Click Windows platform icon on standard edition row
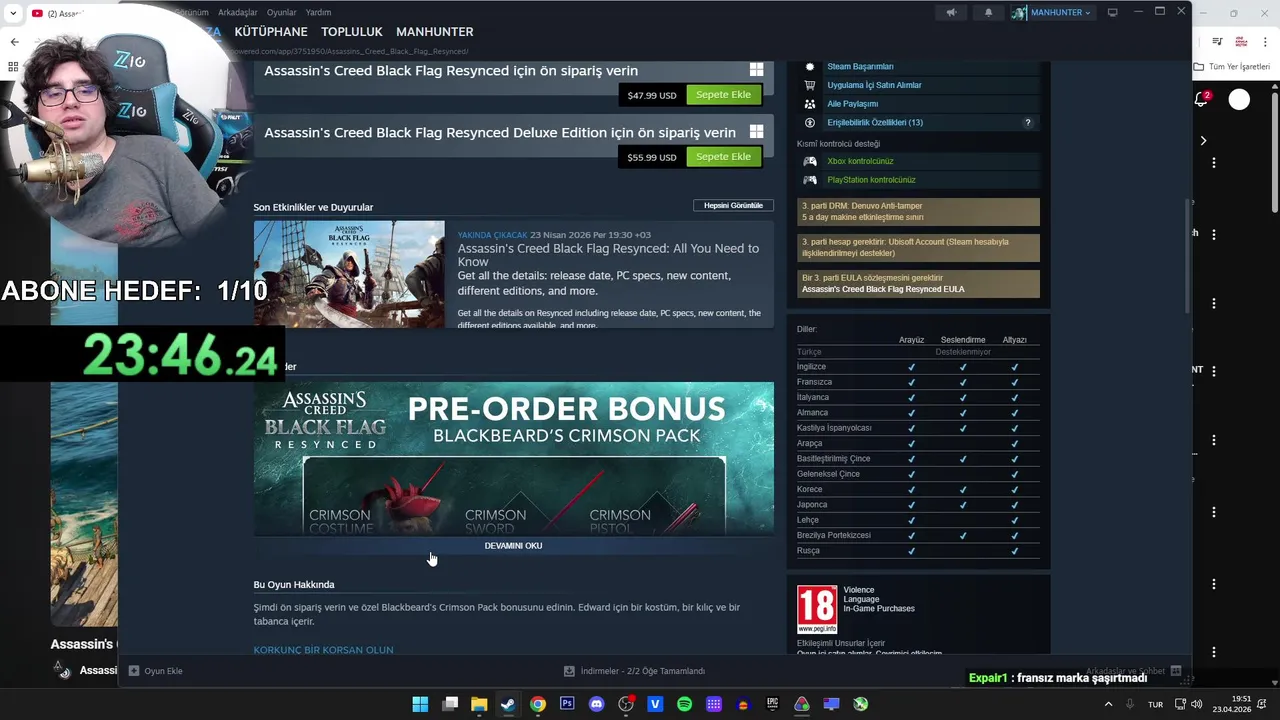Viewport: 1280px width, 720px height. [x=757, y=70]
